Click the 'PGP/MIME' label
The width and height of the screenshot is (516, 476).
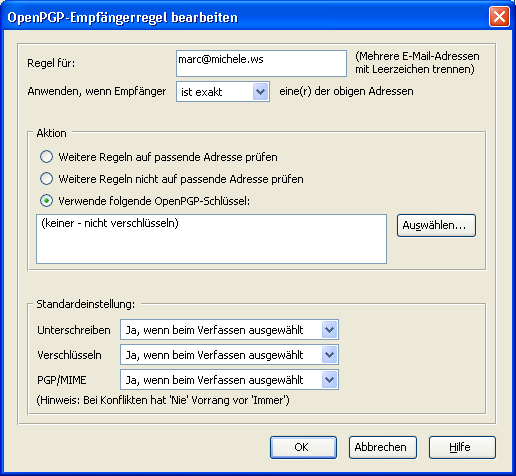pyautogui.click(x=62, y=380)
